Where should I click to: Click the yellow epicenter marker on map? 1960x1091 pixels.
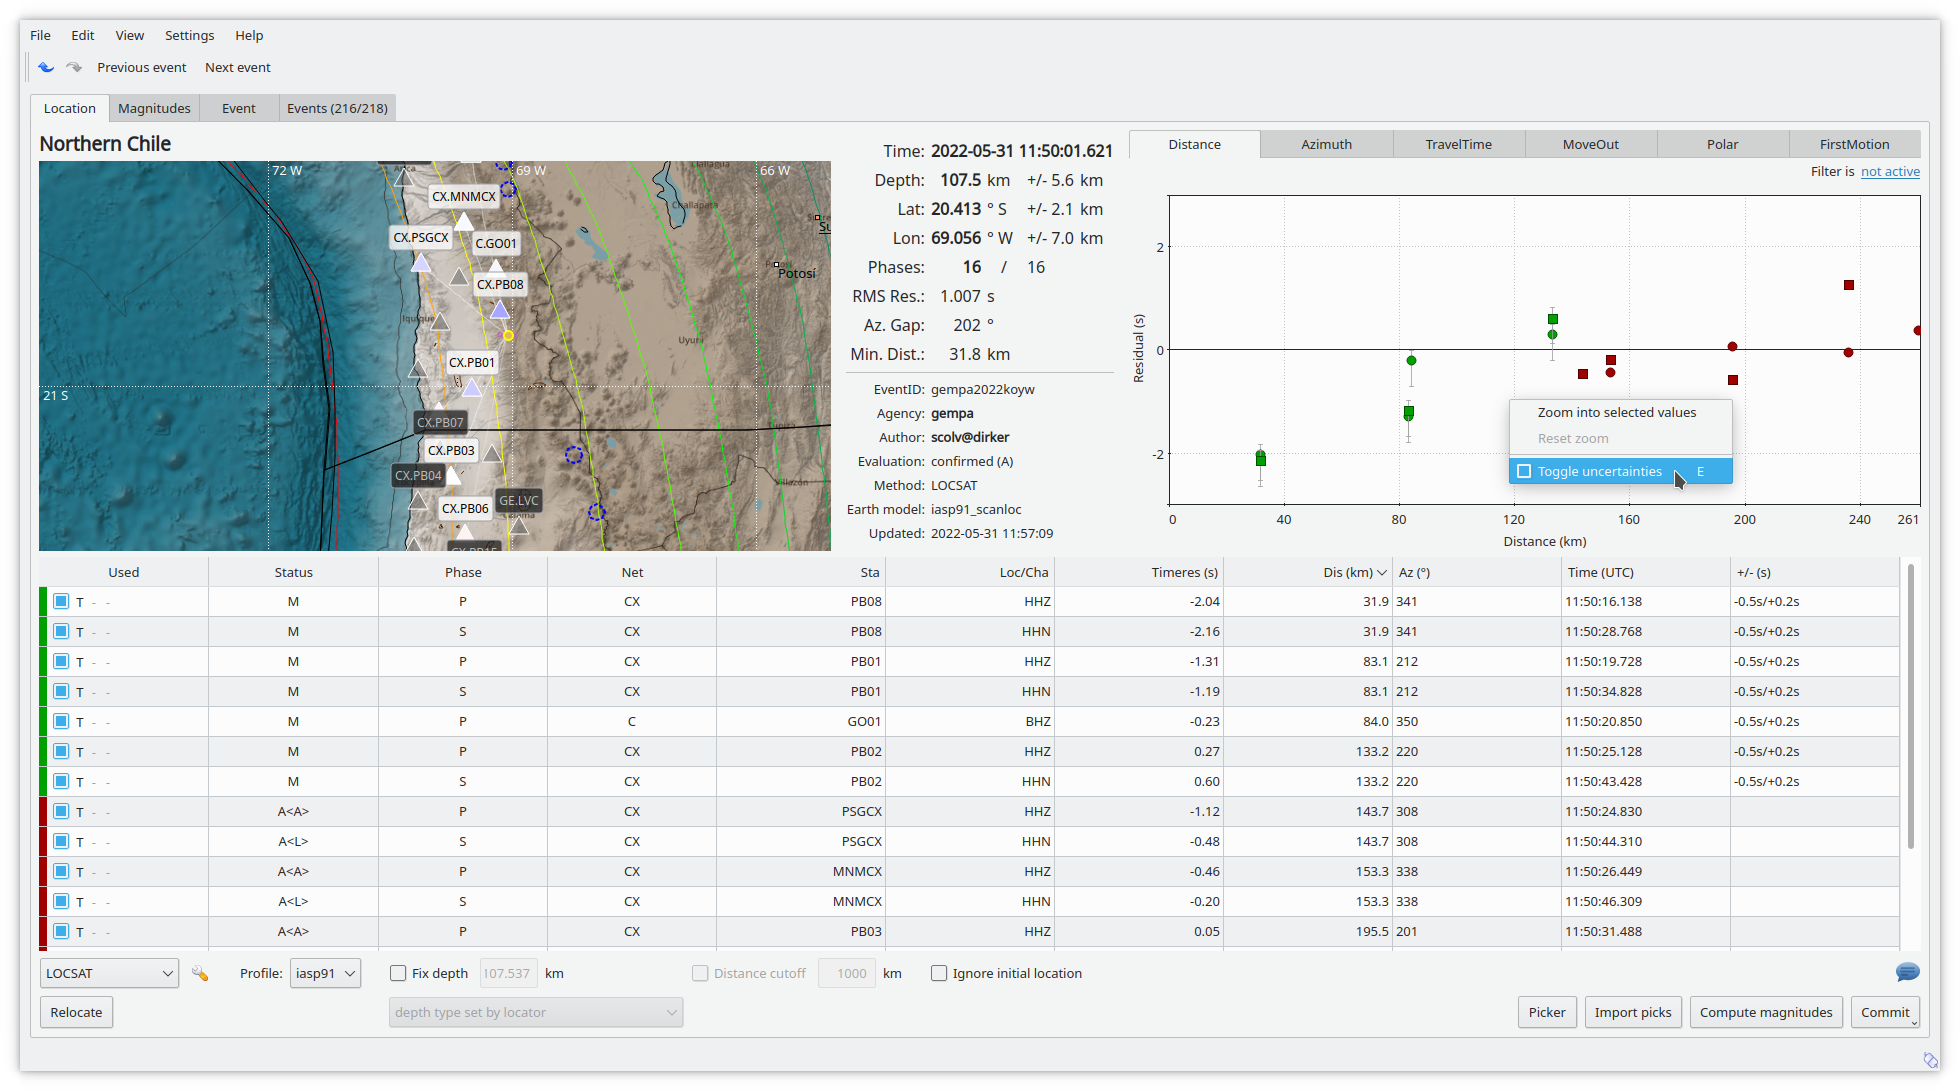tap(508, 336)
